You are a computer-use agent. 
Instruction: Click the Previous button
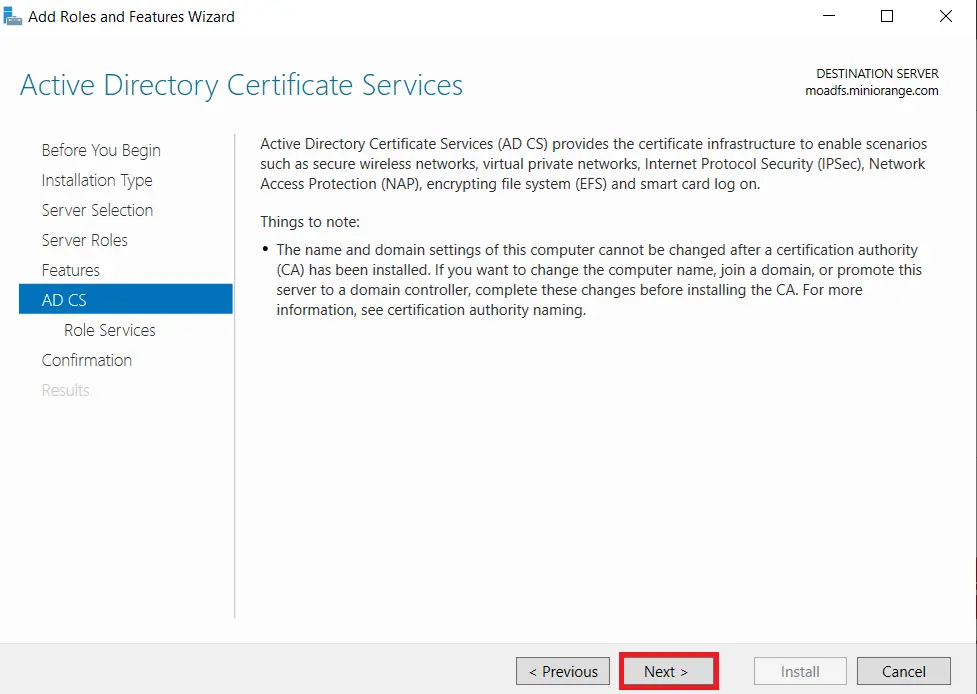(562, 671)
